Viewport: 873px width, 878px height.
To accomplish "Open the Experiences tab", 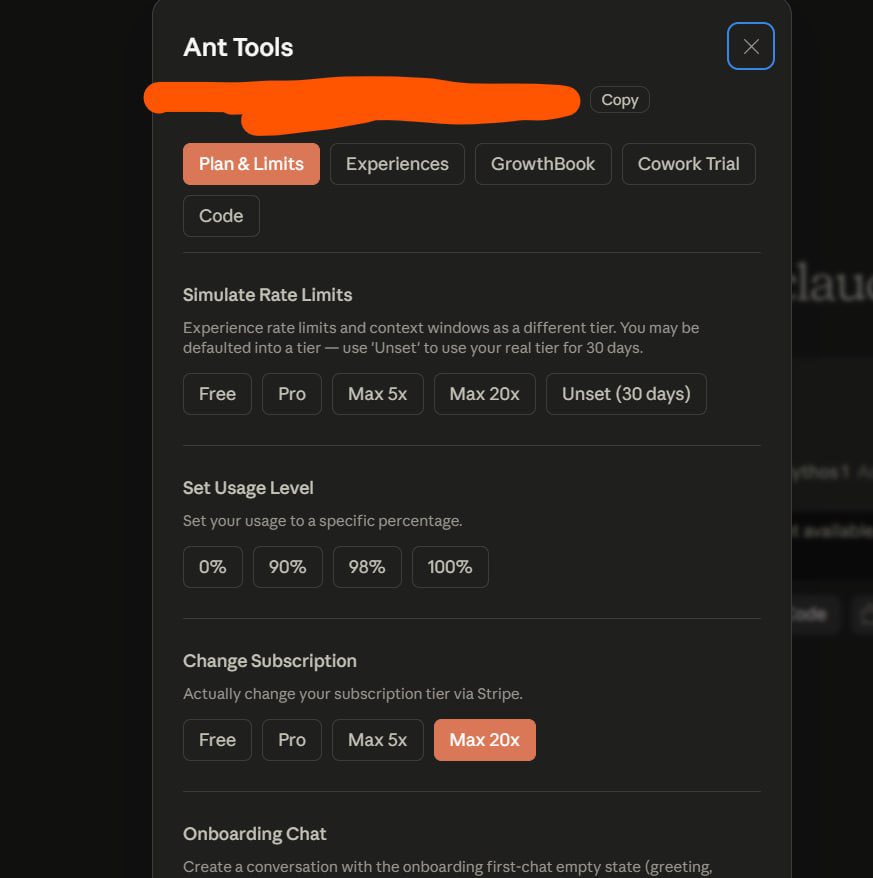I will 397,164.
